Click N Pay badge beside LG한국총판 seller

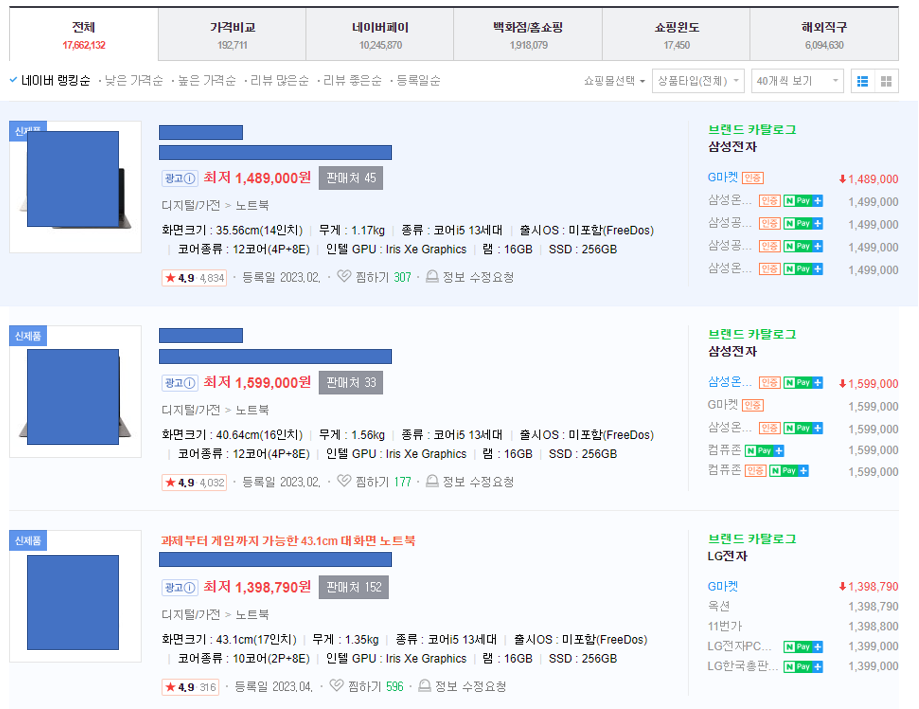[x=803, y=667]
